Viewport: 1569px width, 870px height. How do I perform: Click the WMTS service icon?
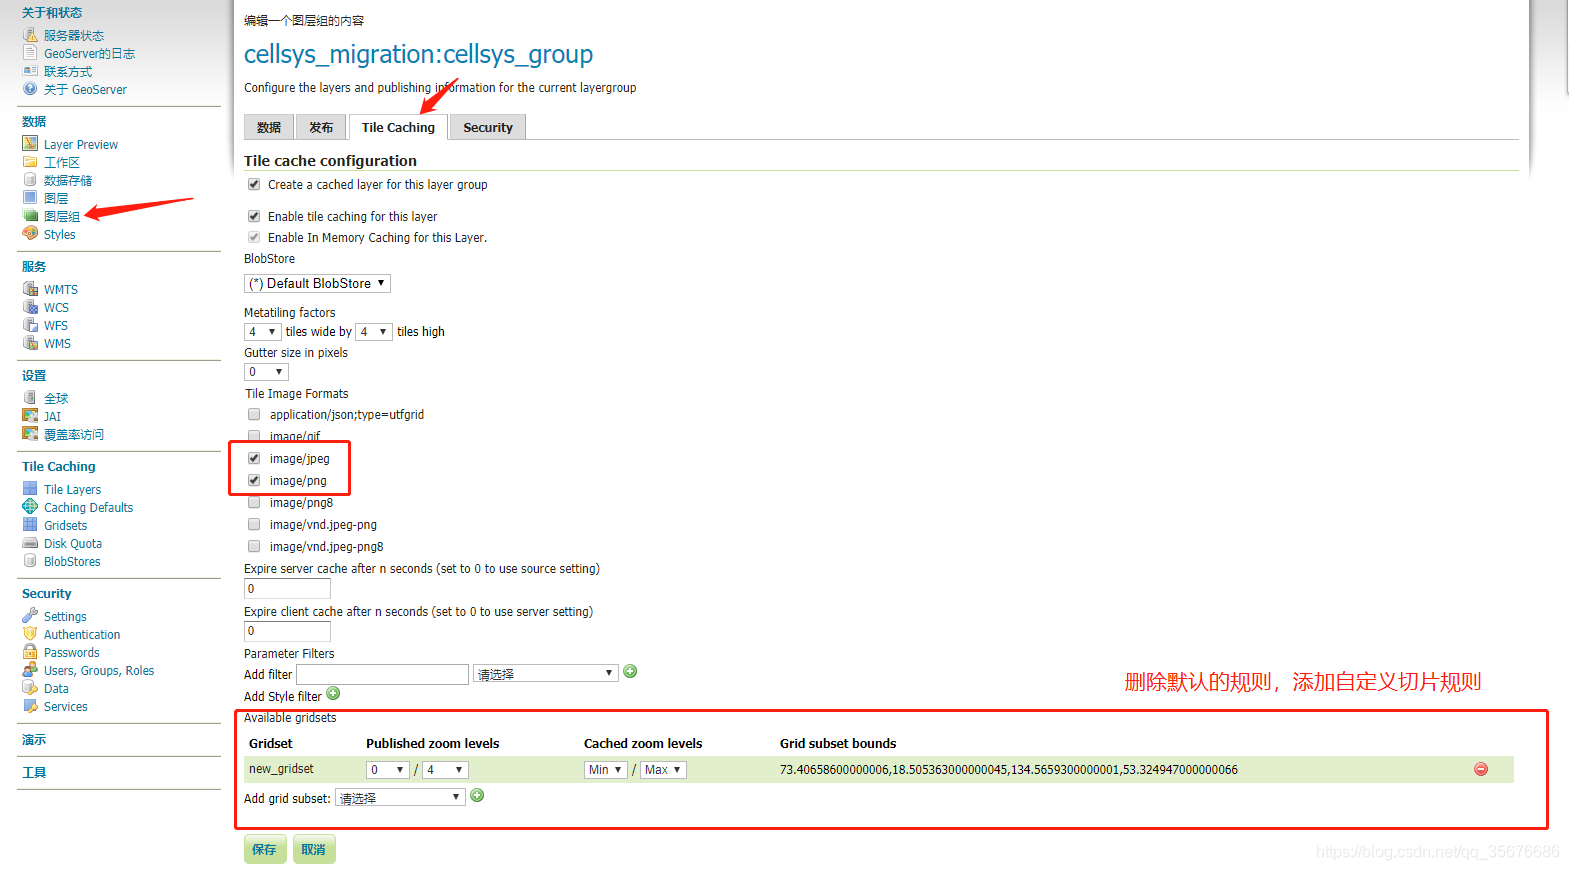pos(30,289)
